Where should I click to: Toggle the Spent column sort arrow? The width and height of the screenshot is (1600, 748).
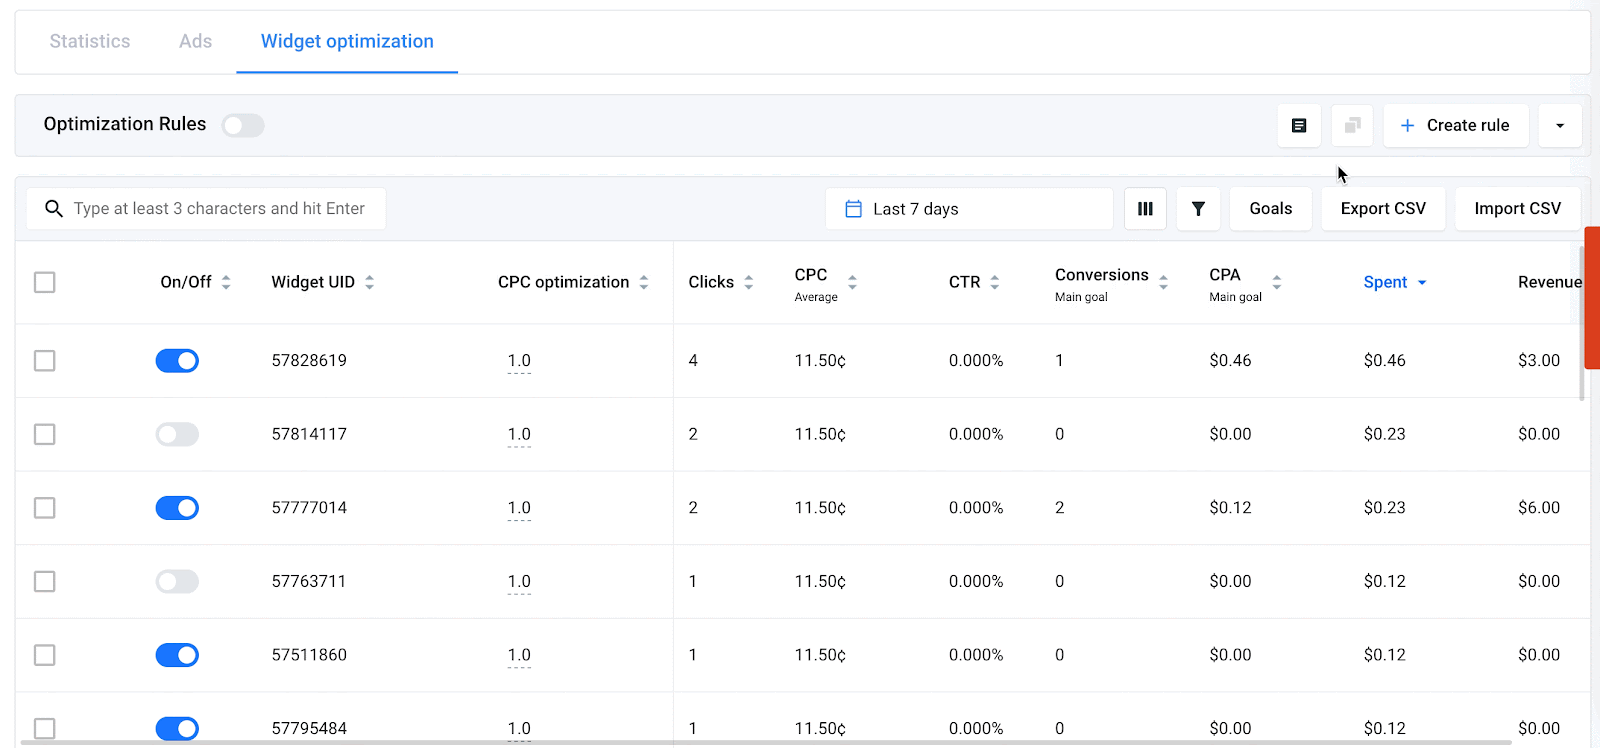tap(1422, 283)
